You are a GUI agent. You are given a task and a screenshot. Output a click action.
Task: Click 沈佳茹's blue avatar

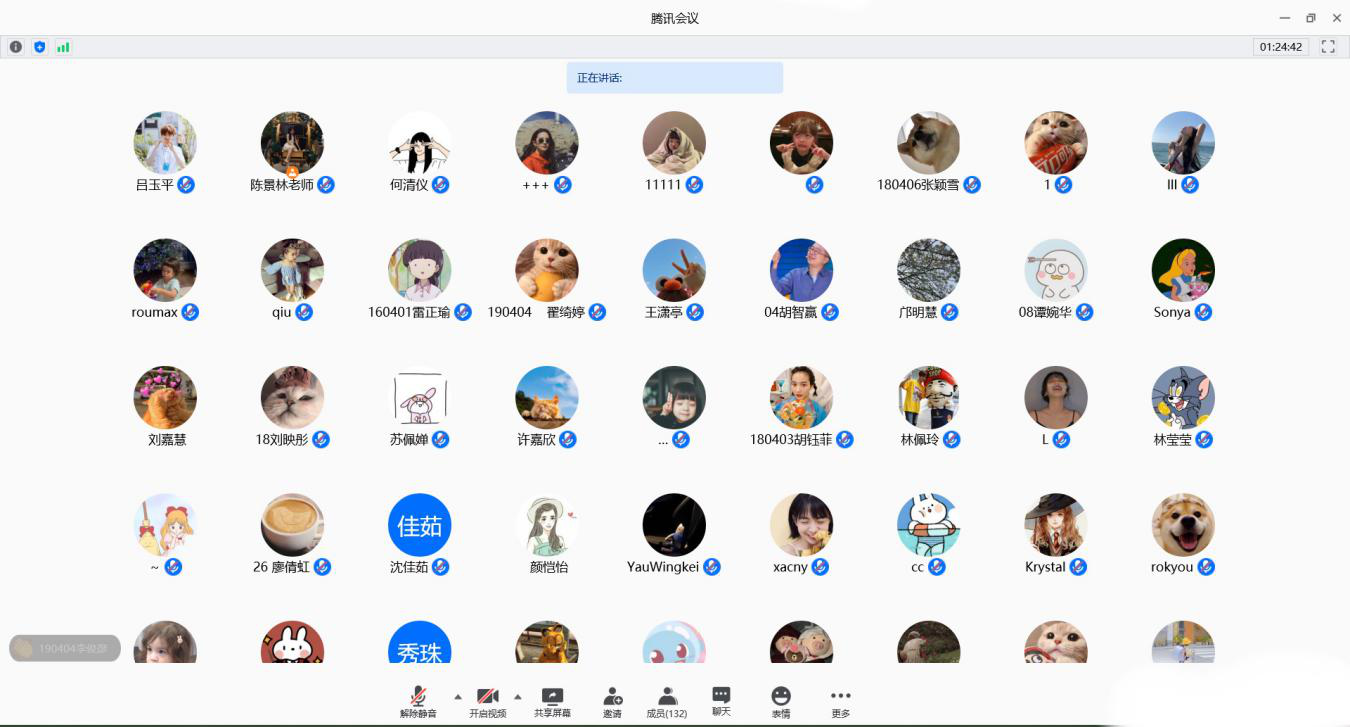pos(419,525)
